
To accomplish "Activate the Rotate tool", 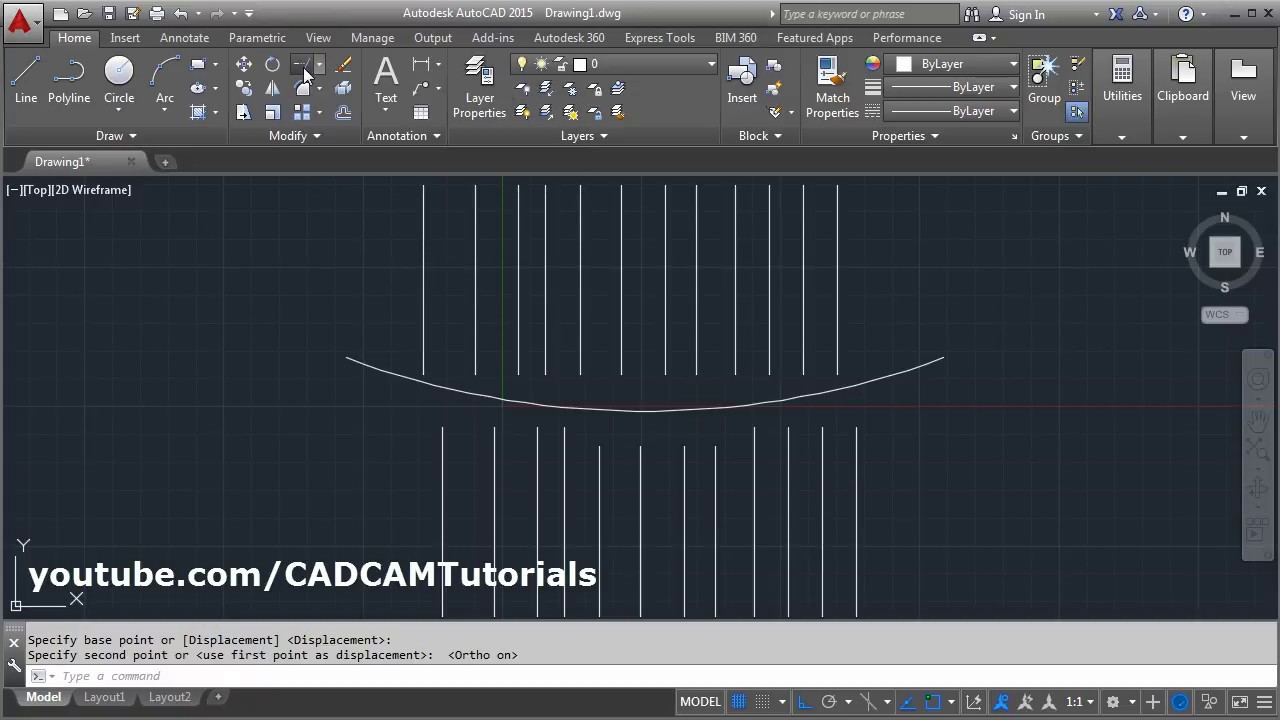I will pyautogui.click(x=272, y=65).
